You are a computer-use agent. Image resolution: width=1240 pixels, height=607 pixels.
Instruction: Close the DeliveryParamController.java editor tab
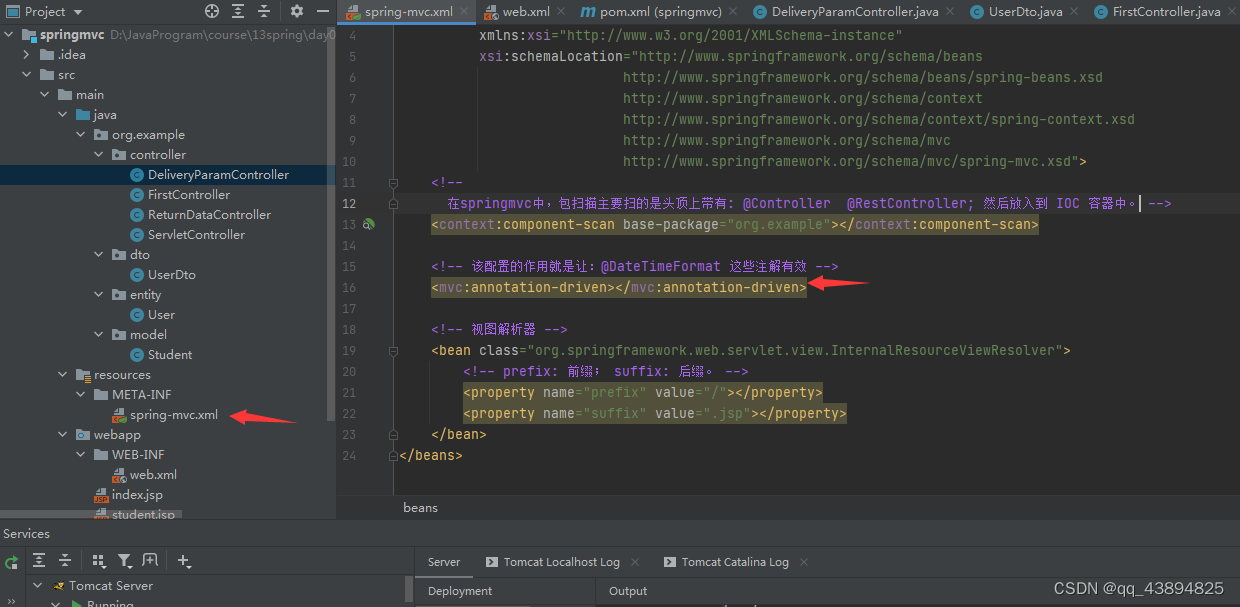(x=950, y=12)
